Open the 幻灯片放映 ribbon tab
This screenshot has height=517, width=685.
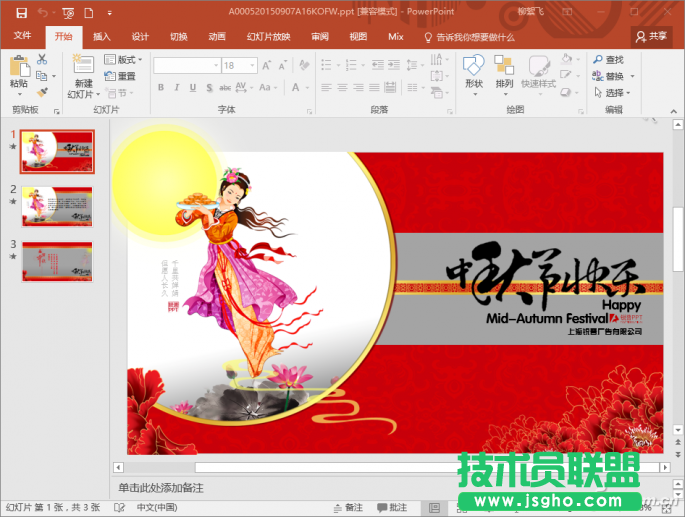[268, 36]
